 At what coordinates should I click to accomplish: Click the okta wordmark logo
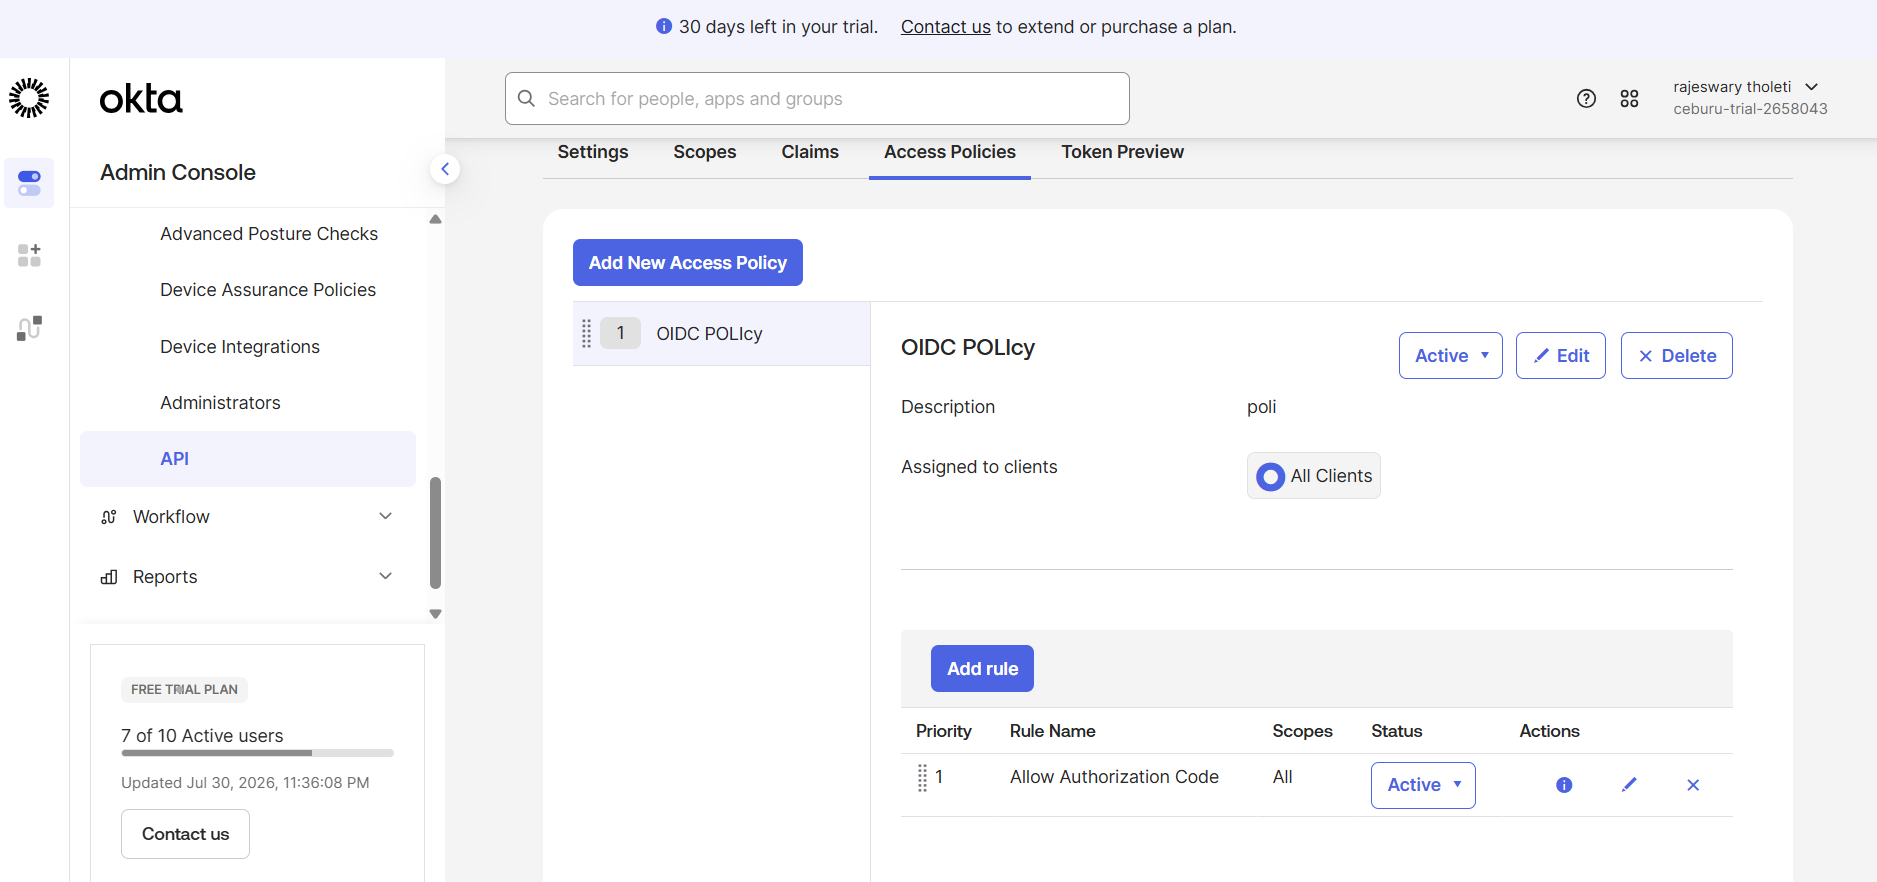coord(141,99)
